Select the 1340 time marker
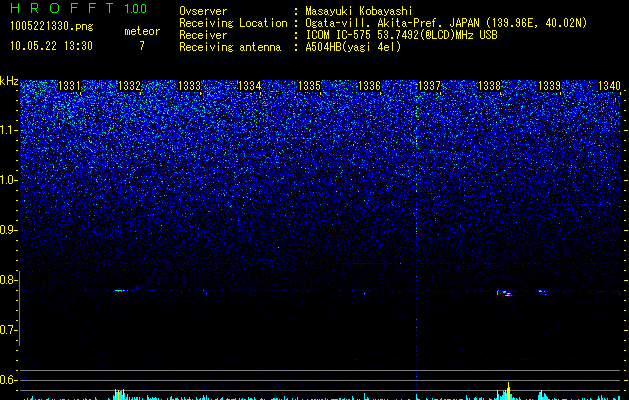629x400 pixels. coord(609,86)
